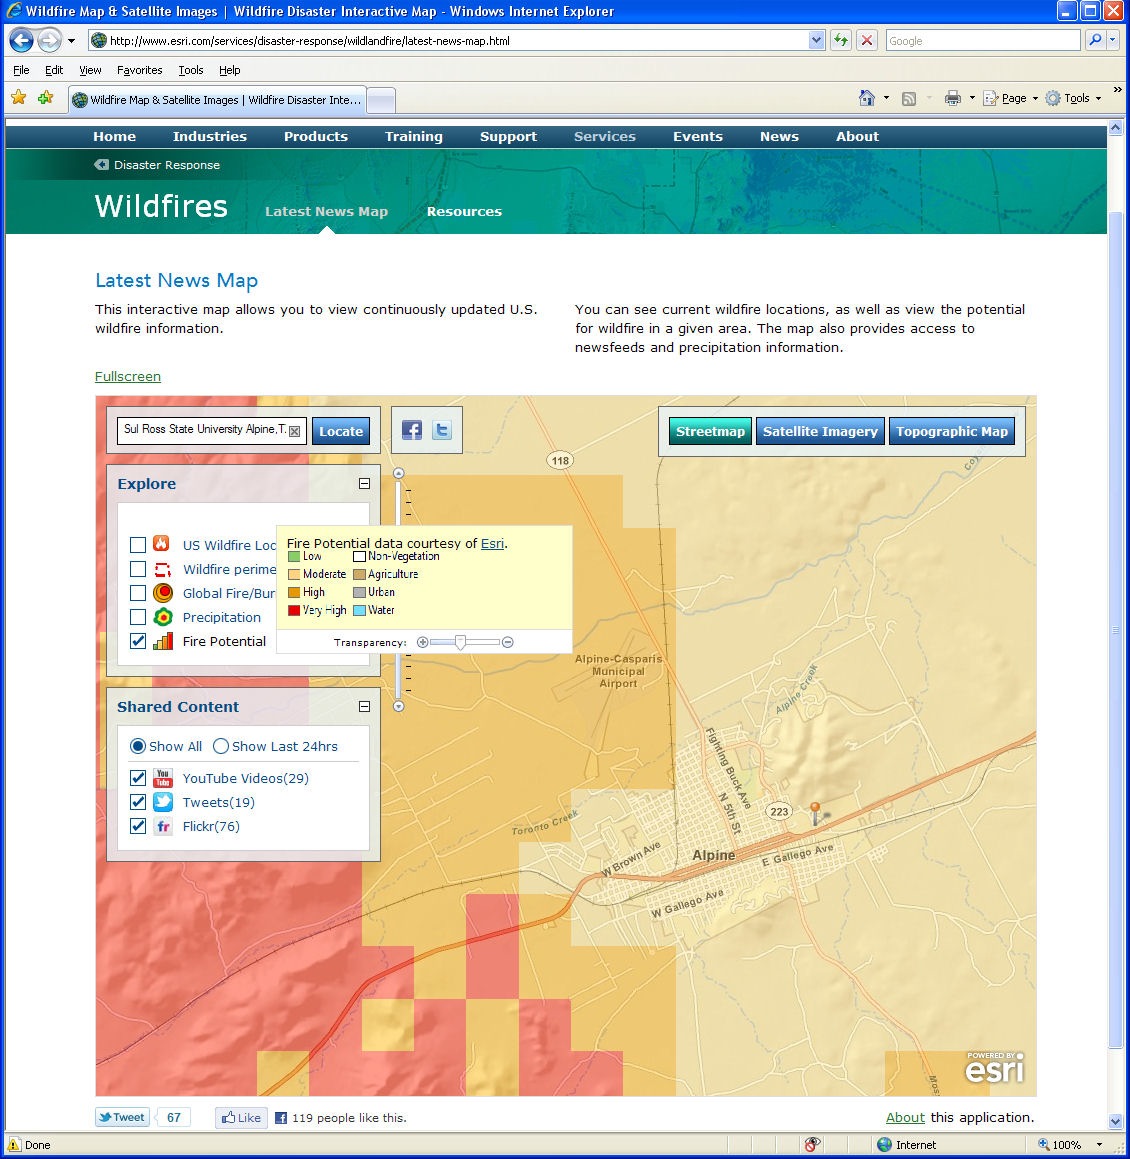The width and height of the screenshot is (1130, 1159).
Task: Click the Print icon
Action: (x=953, y=98)
